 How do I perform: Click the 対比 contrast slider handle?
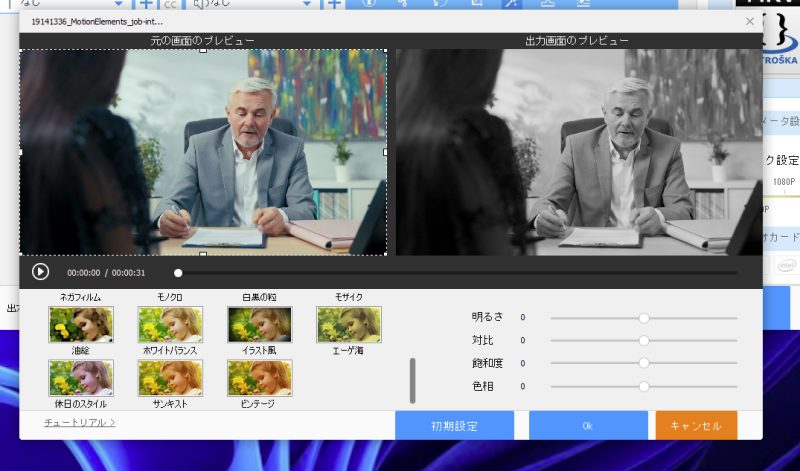pos(644,340)
